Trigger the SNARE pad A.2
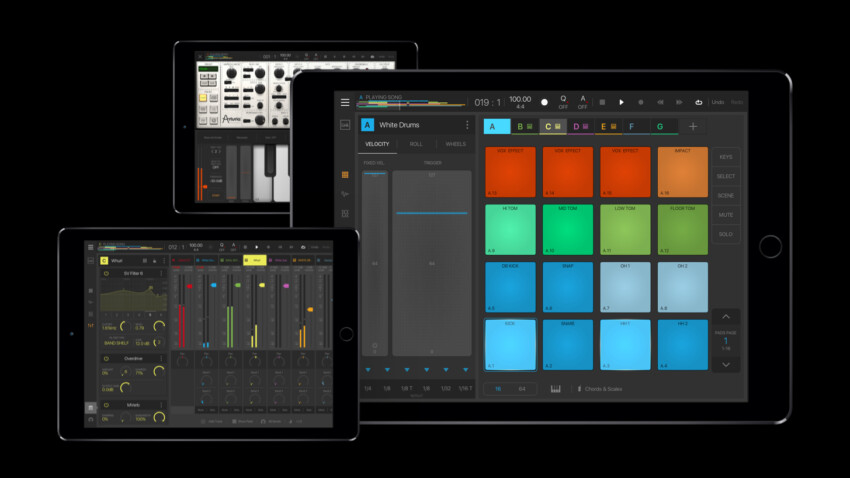The image size is (850, 478). click(x=568, y=345)
